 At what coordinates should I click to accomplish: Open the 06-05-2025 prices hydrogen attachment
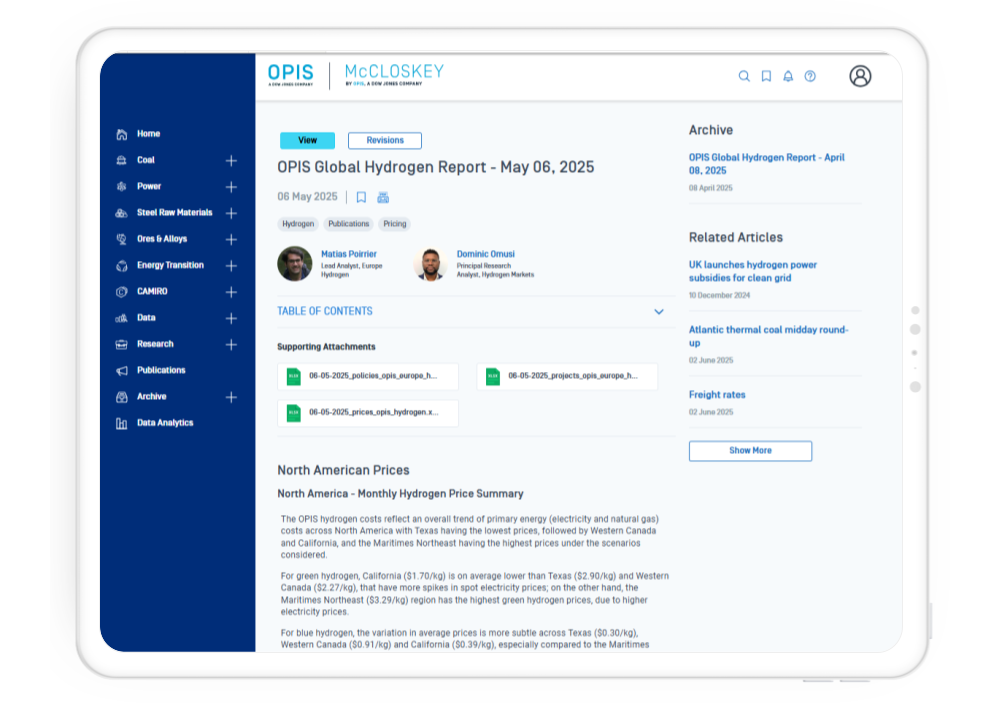coord(368,412)
